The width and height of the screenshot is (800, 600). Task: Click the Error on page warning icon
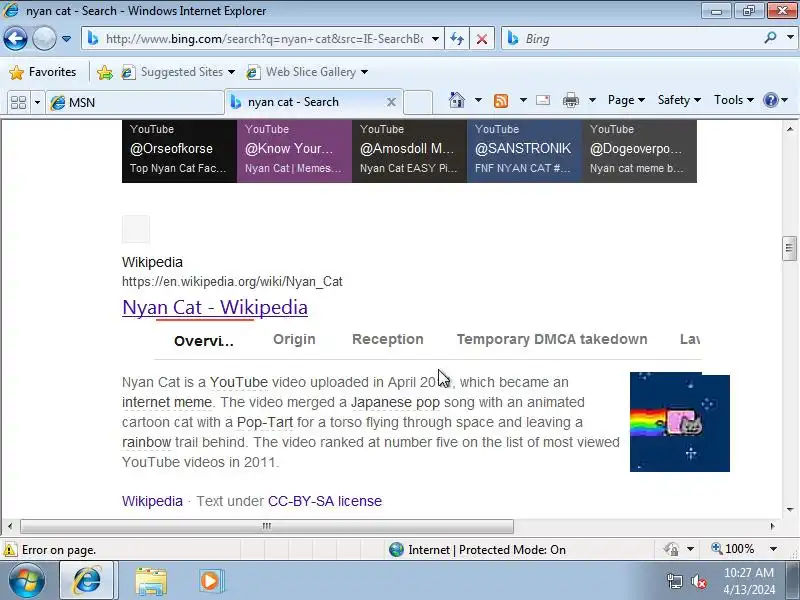(10, 549)
